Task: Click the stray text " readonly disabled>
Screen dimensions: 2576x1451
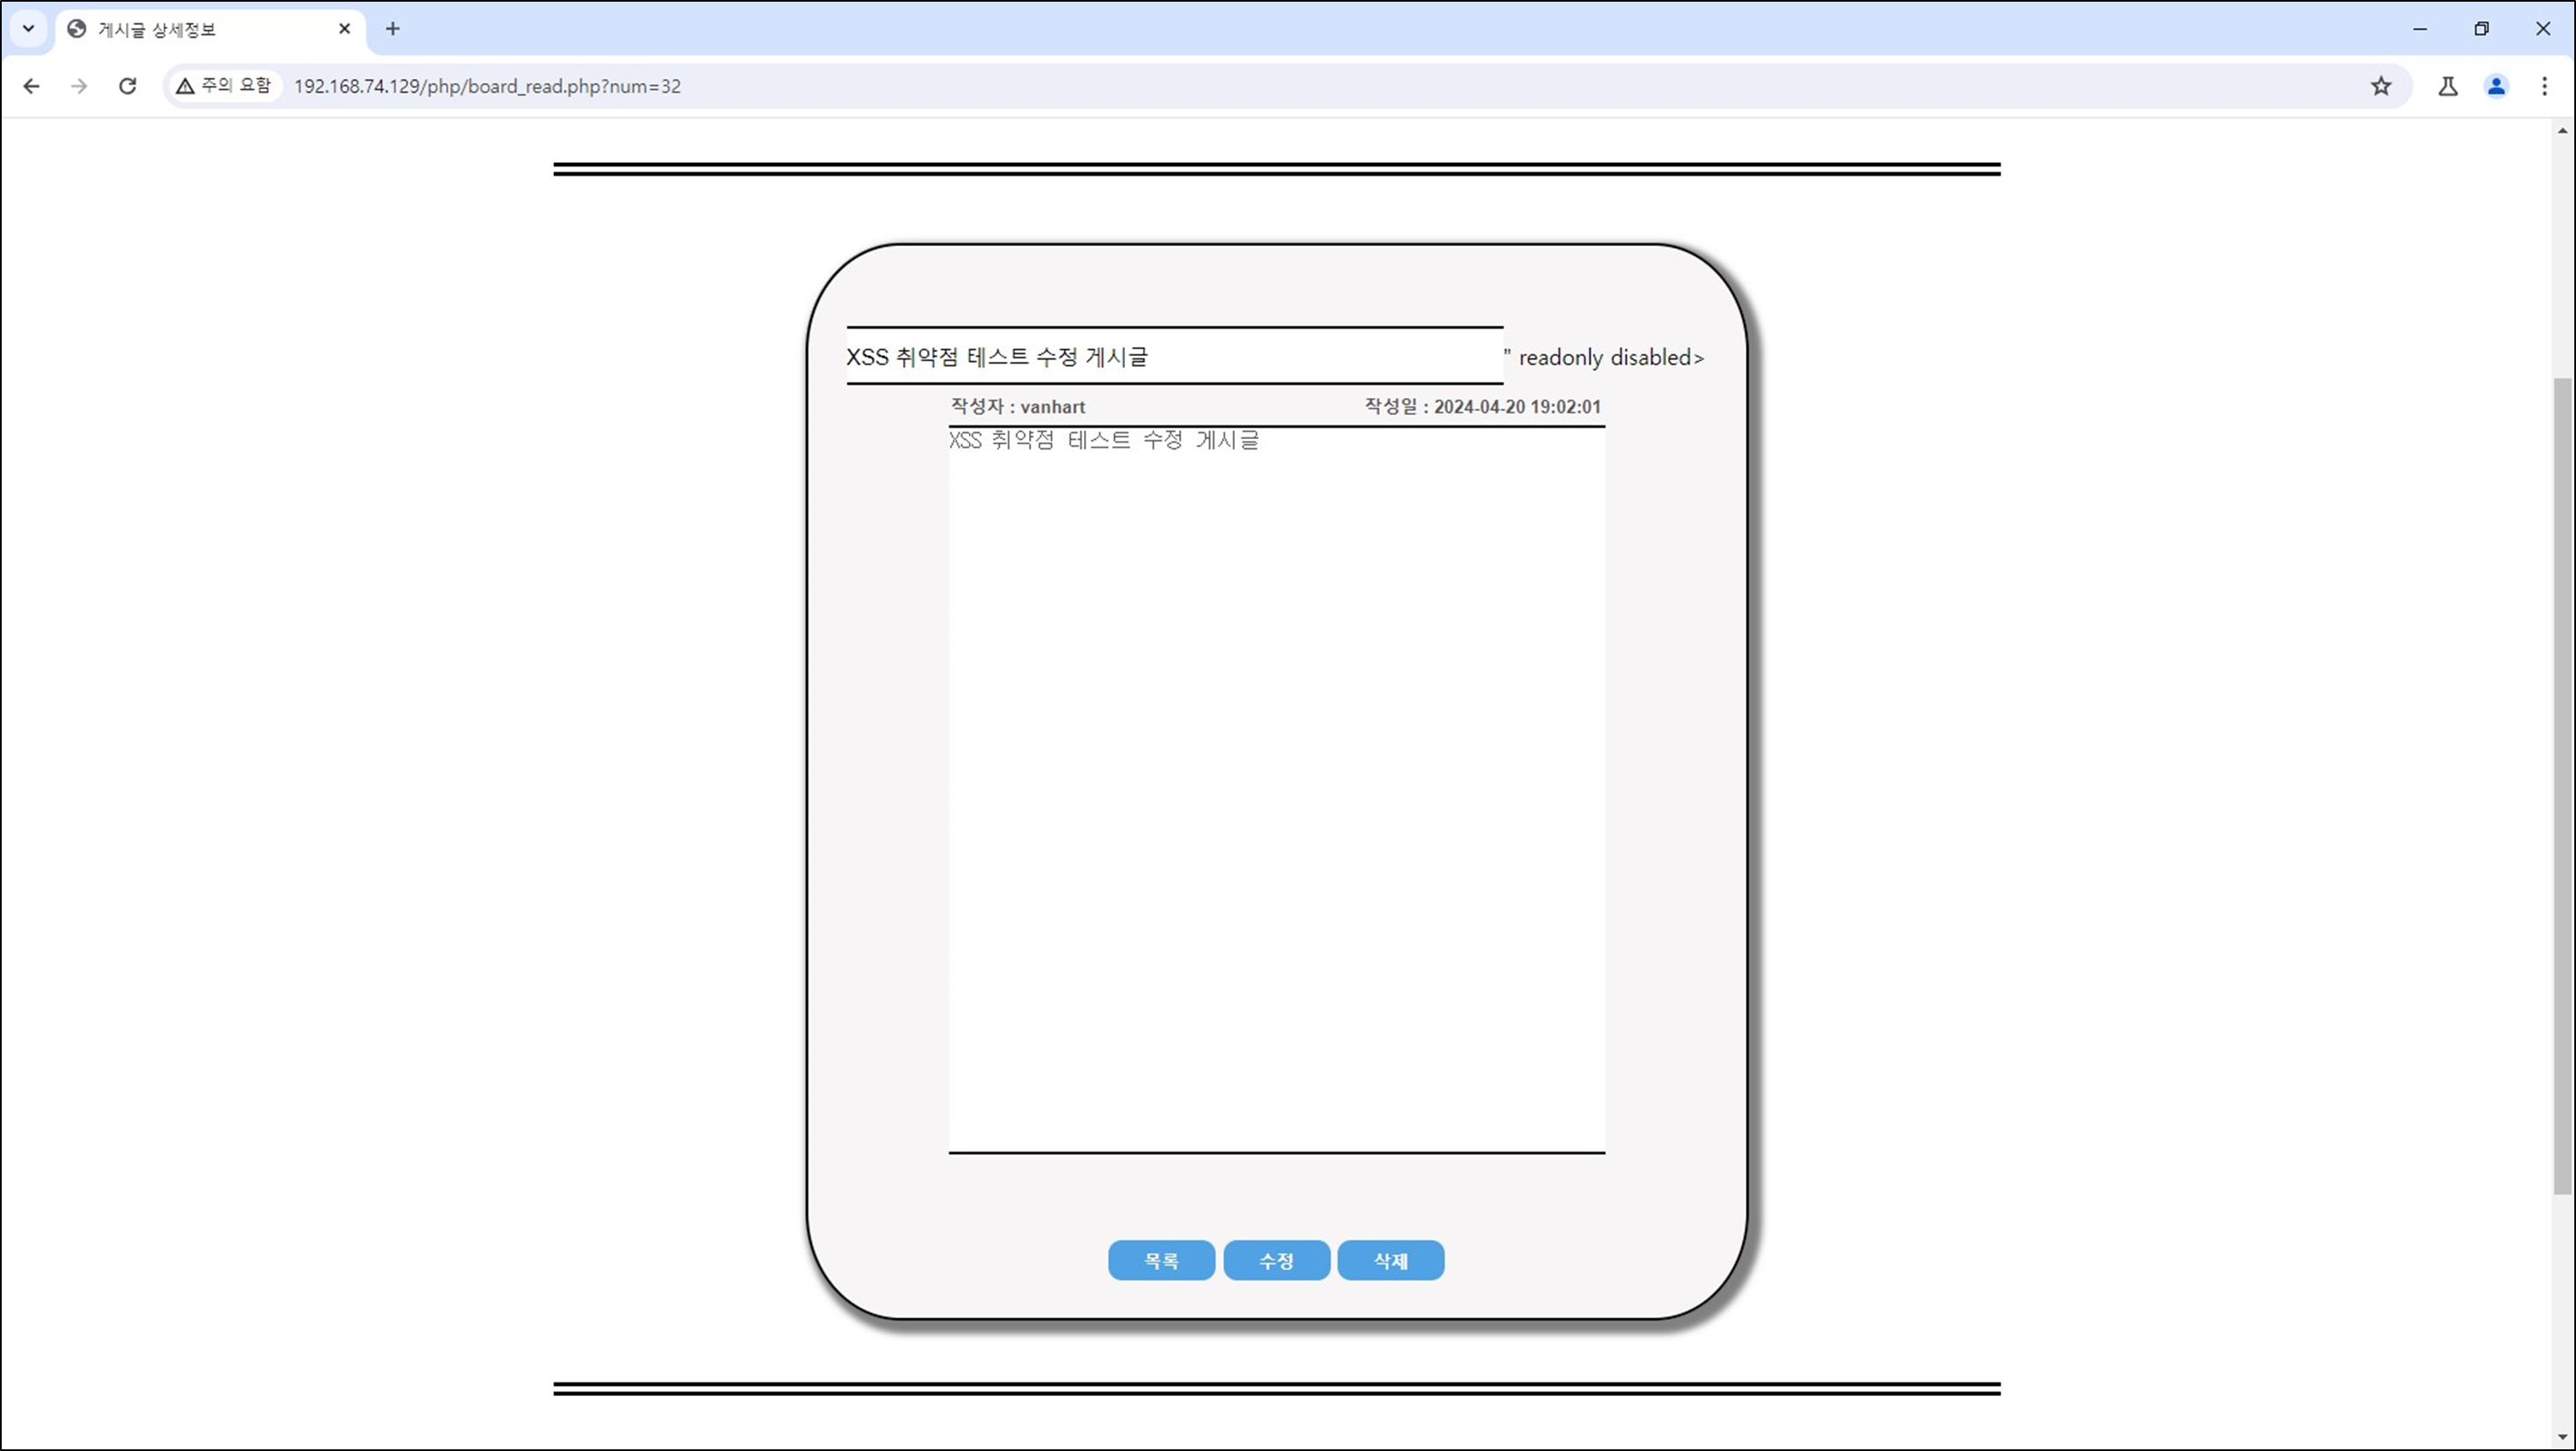Action: point(1604,357)
